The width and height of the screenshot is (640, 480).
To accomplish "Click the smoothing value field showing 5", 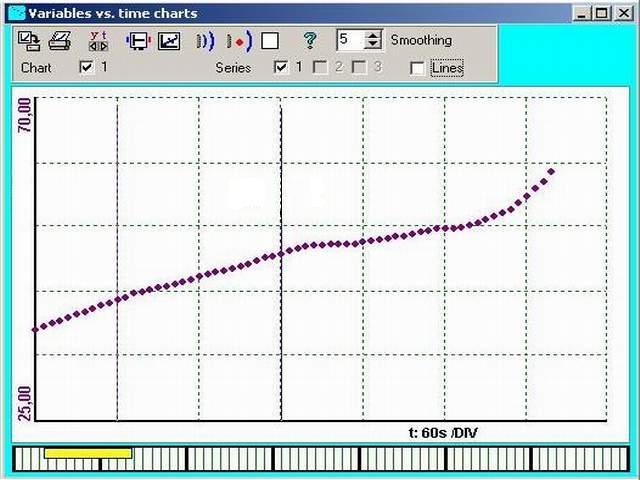I will click(x=351, y=40).
